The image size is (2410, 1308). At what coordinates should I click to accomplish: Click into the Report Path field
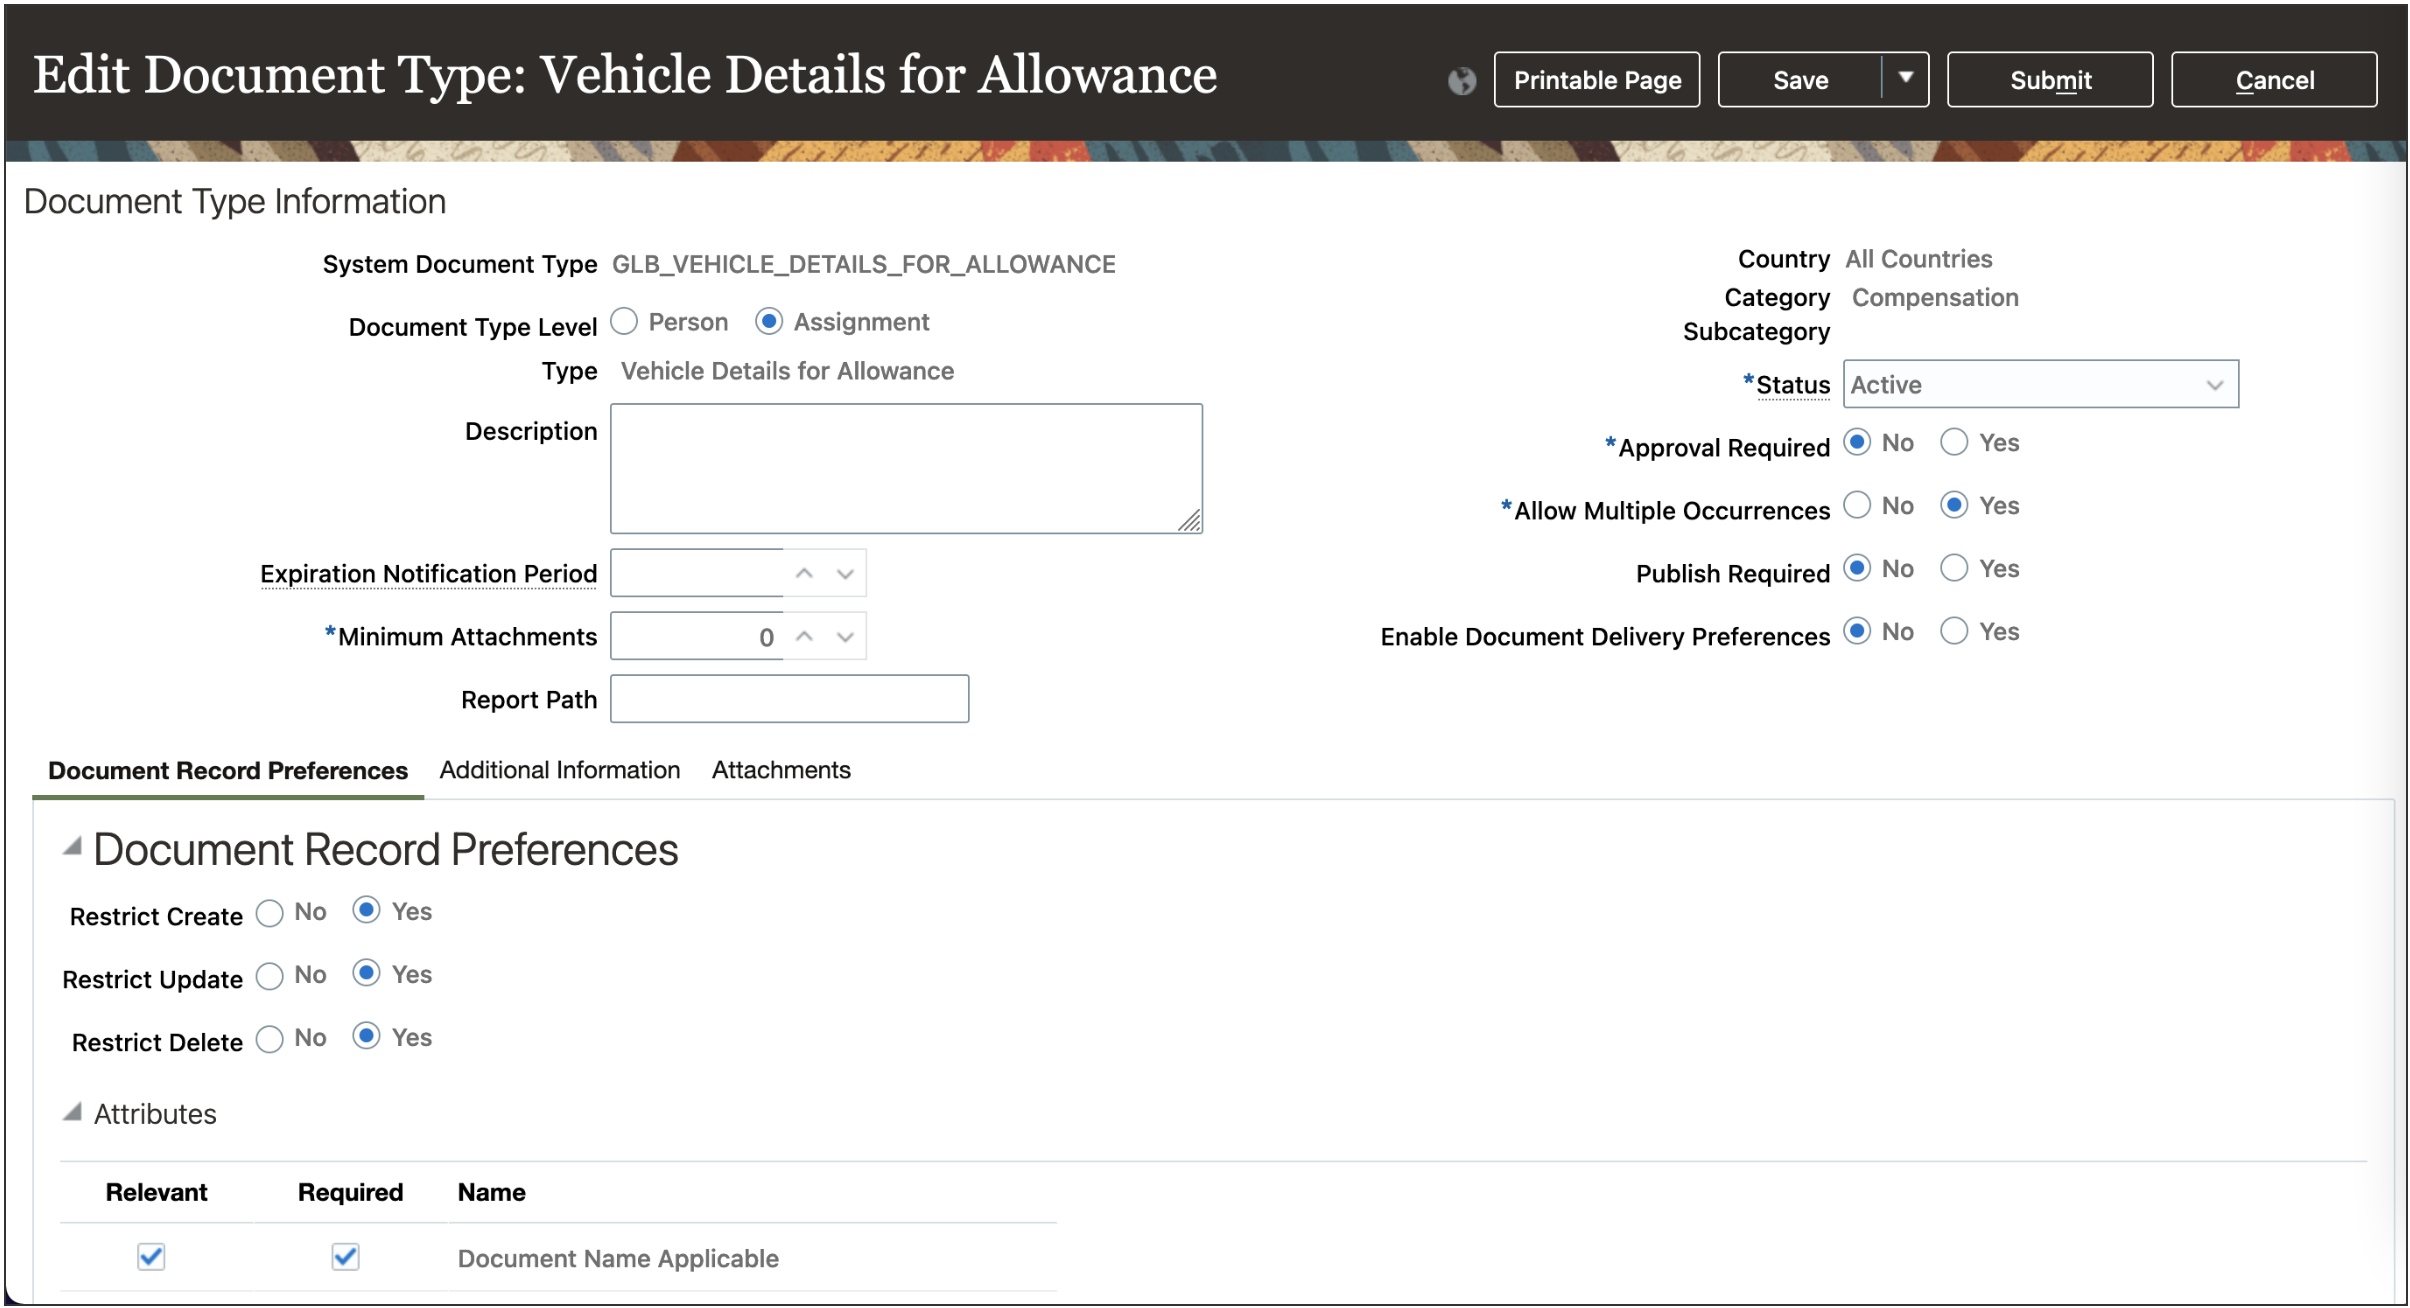(x=789, y=699)
